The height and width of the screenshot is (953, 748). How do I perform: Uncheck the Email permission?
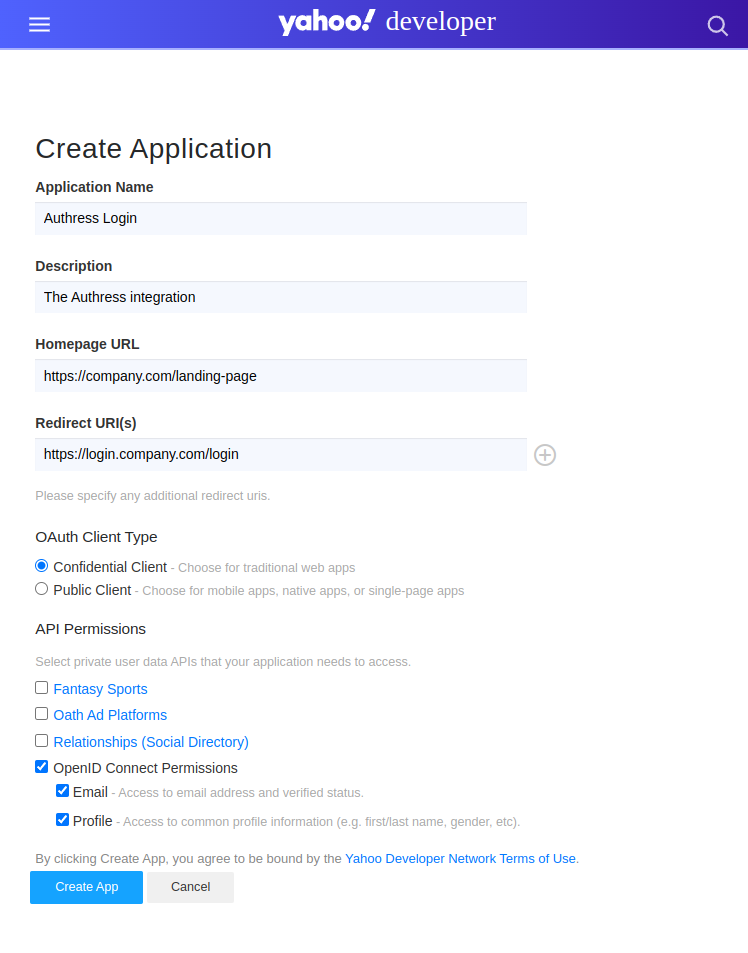coord(63,790)
